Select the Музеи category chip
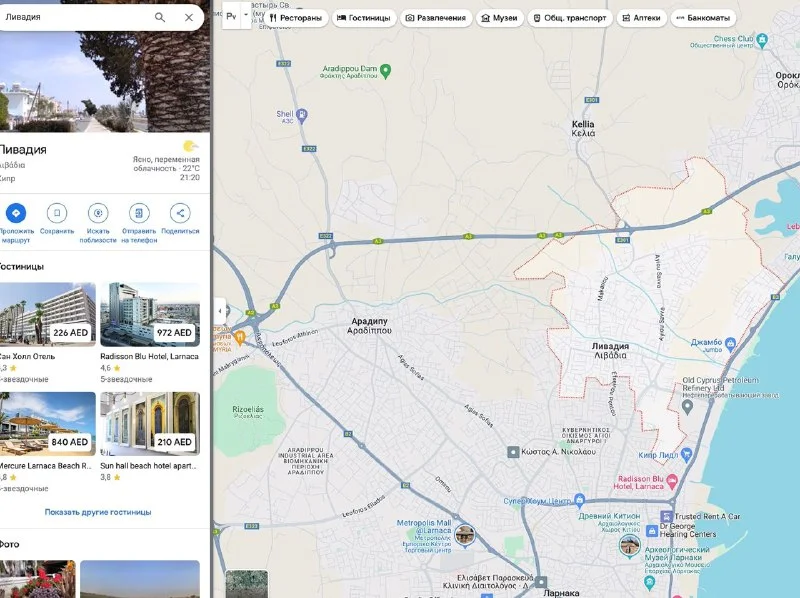Image resolution: width=800 pixels, height=598 pixels. click(499, 17)
